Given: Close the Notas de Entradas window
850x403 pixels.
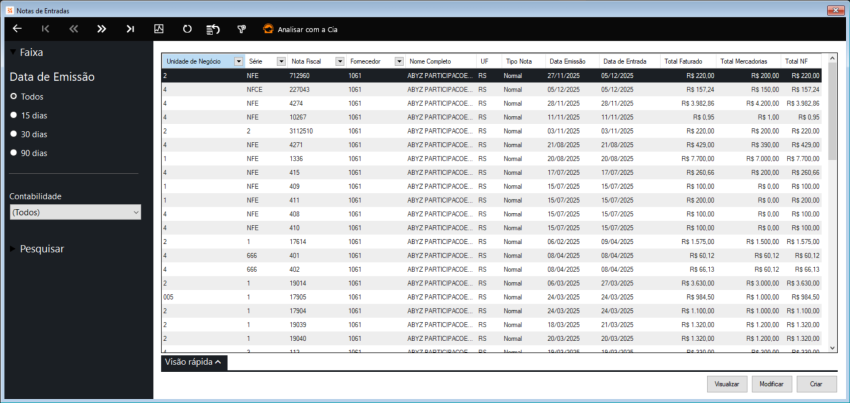Looking at the screenshot, I should tap(837, 11).
